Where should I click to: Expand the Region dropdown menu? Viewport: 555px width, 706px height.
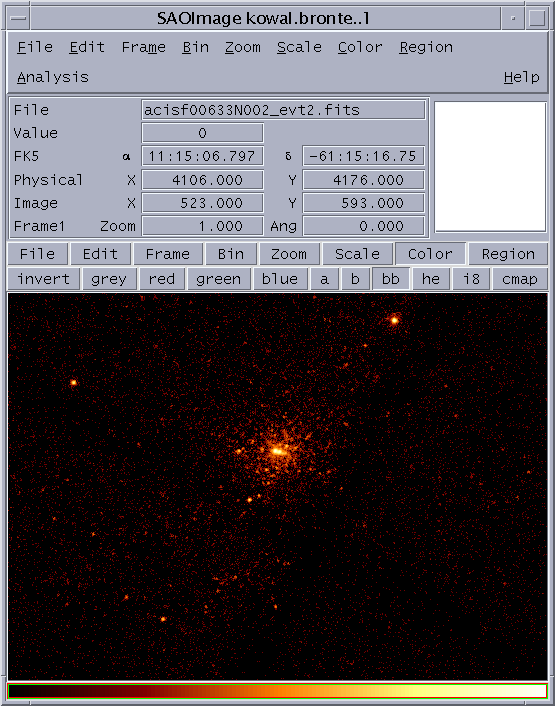pyautogui.click(x=426, y=47)
